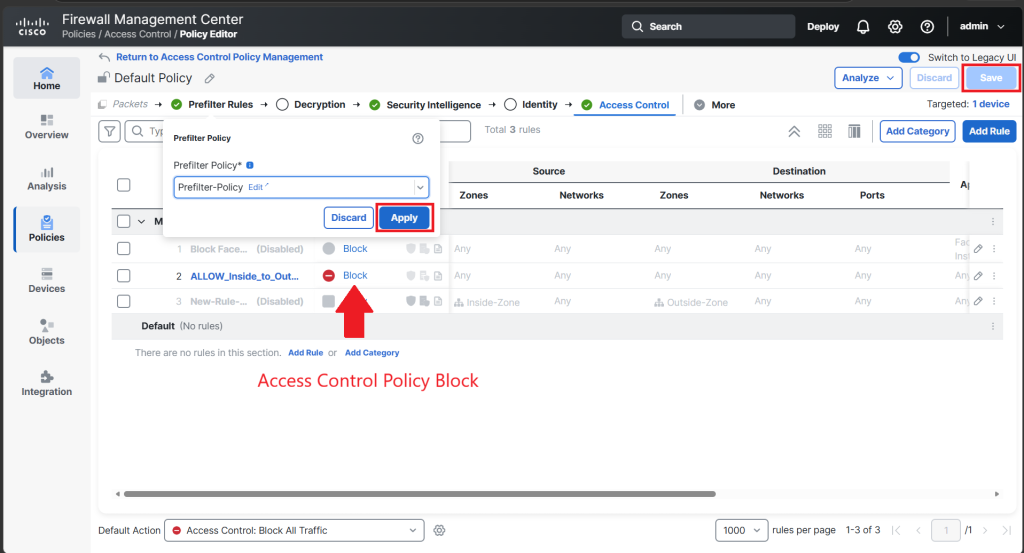The image size is (1024, 553).
Task: Go to the last rules page arrow
Action: (x=1007, y=530)
